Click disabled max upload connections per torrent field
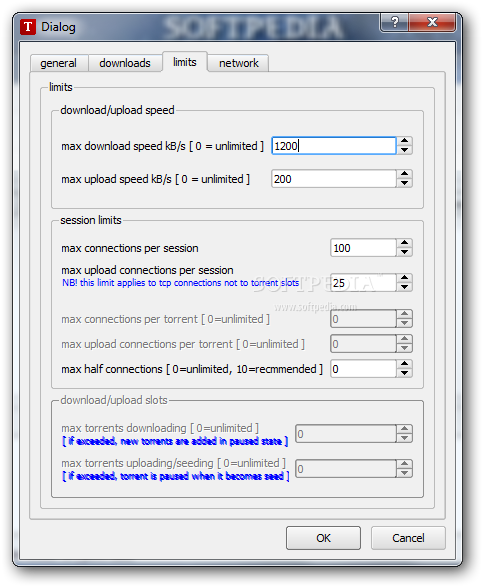The width and height of the screenshot is (483, 587). point(363,344)
